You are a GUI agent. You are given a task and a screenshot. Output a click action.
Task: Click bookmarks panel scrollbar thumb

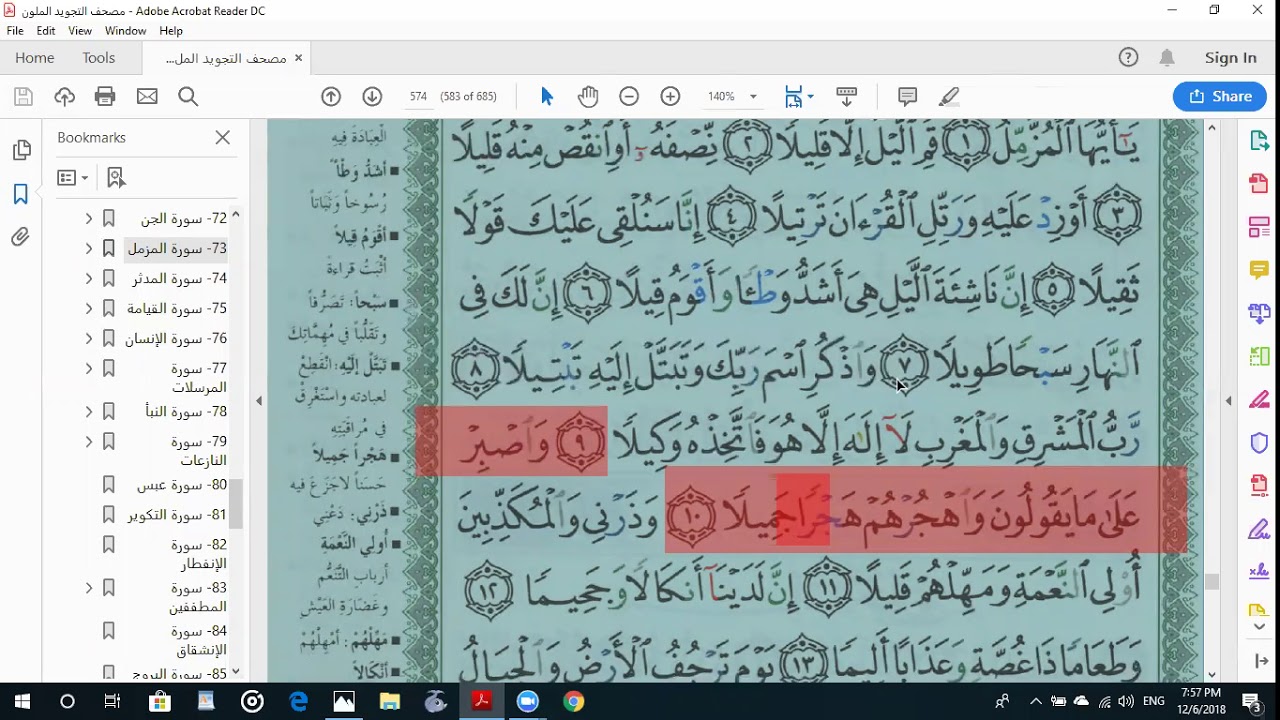[x=235, y=503]
